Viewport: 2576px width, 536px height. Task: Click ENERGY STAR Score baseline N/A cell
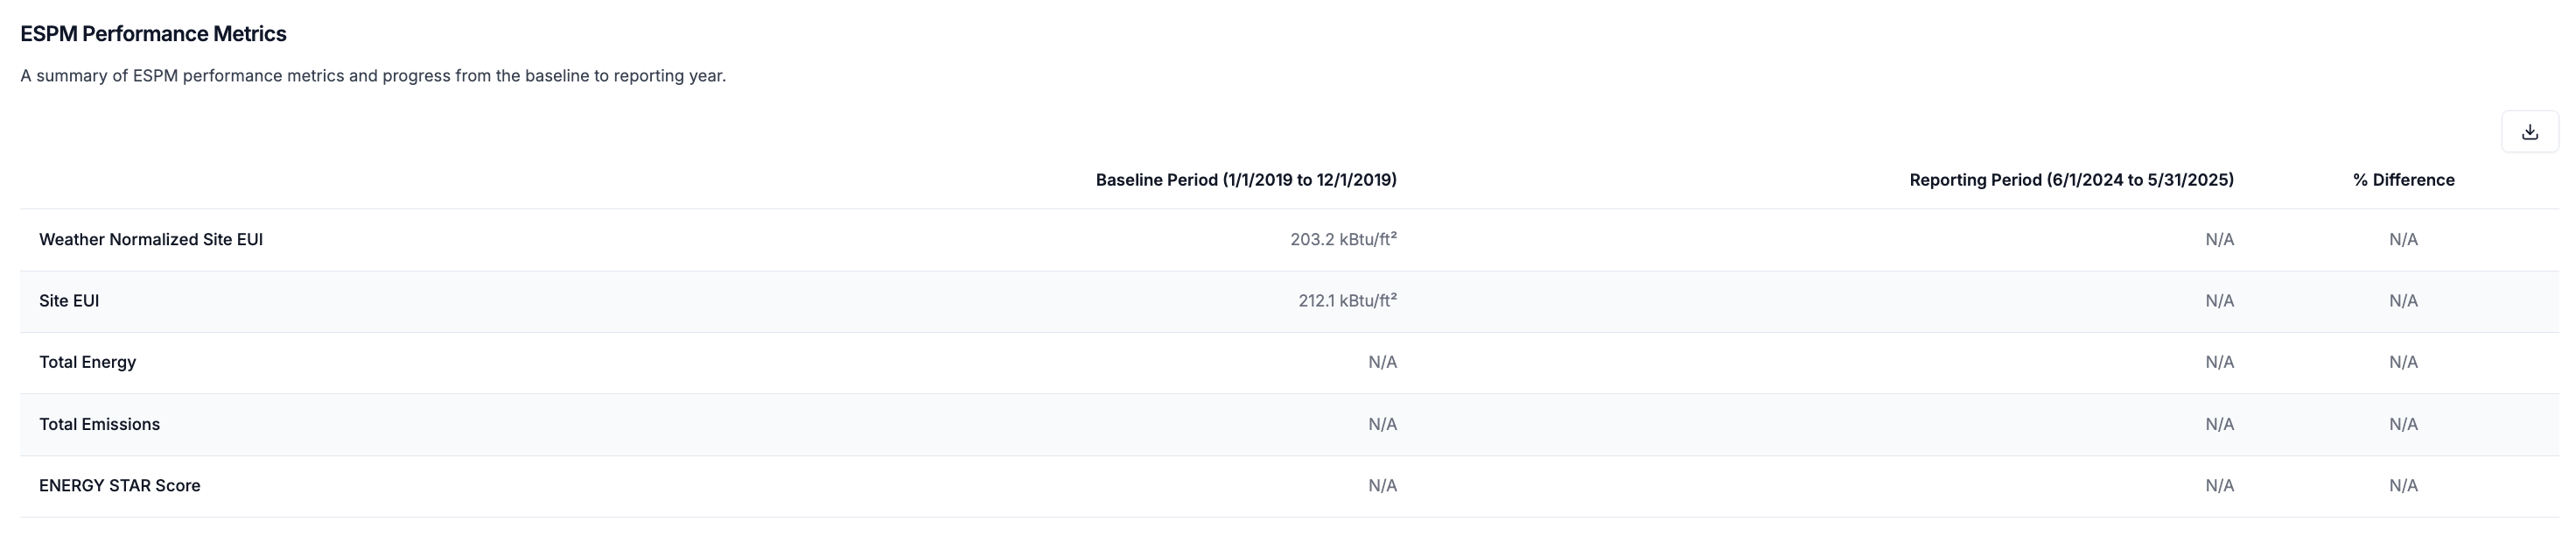[x=1382, y=486]
